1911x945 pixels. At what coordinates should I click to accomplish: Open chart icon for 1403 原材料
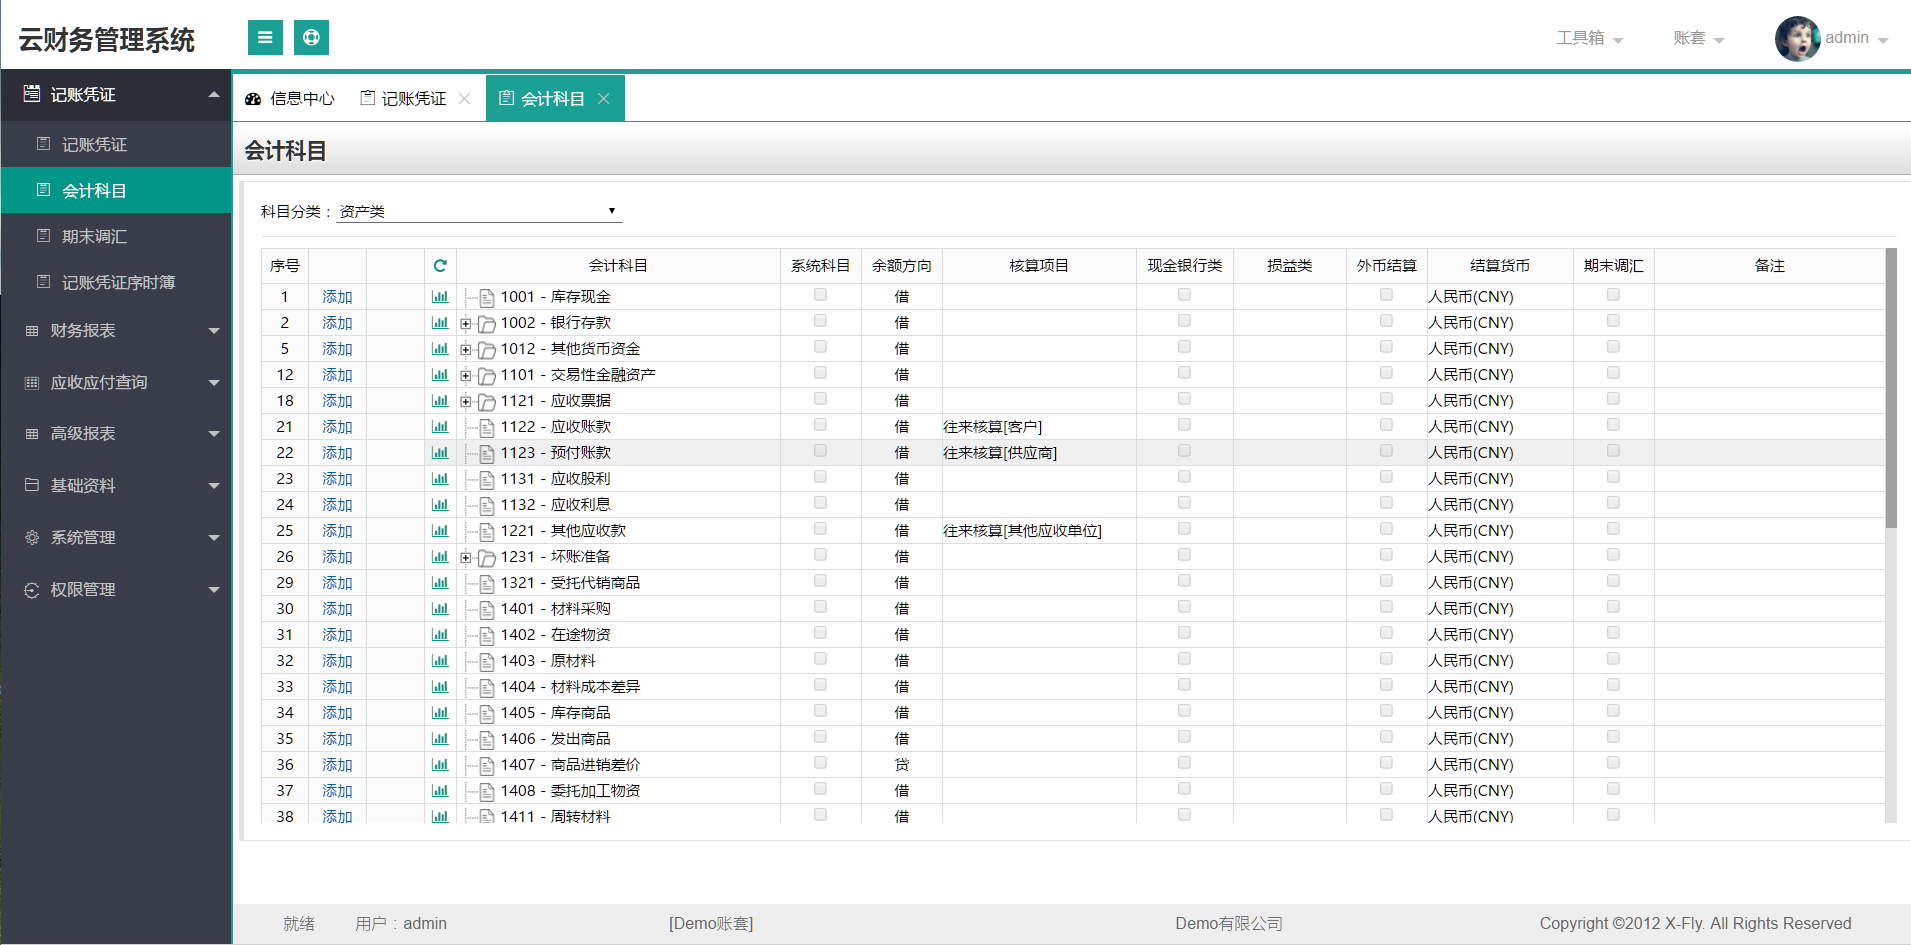coord(440,661)
